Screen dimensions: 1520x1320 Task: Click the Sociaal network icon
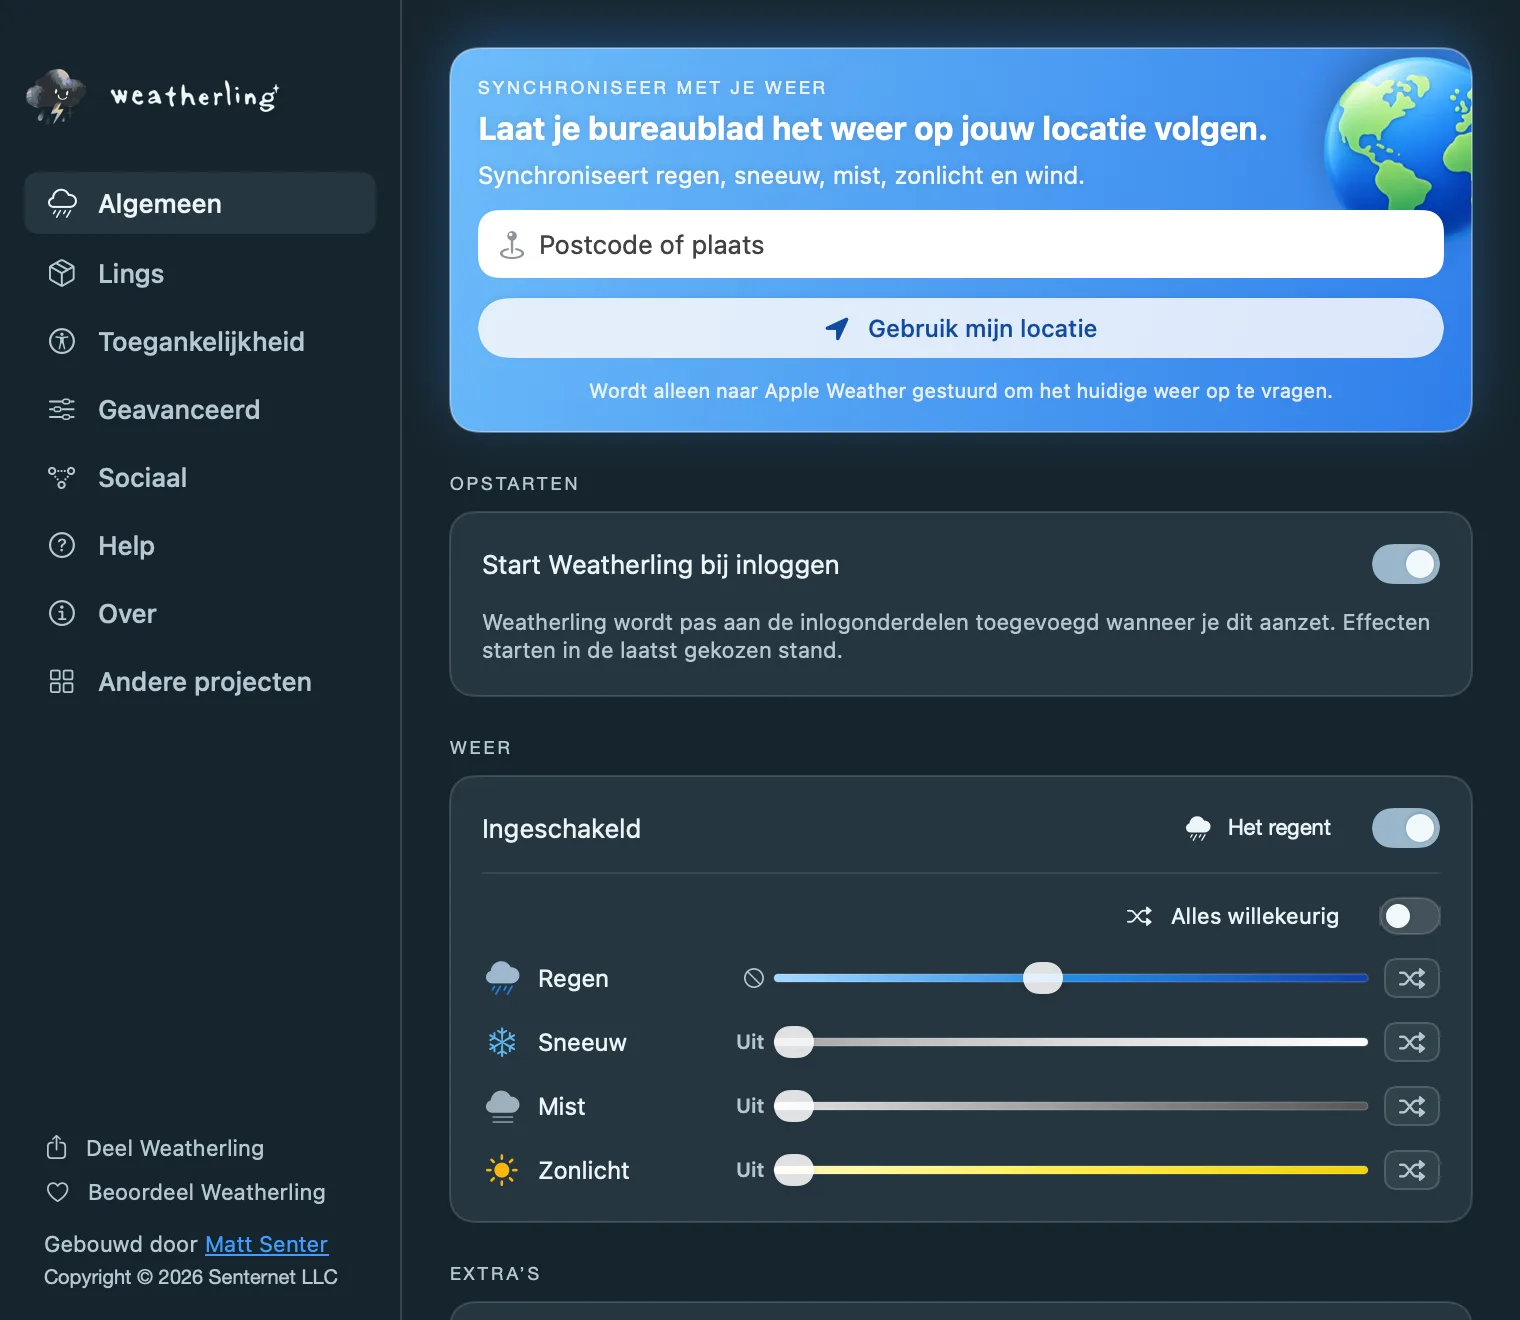[x=62, y=477]
